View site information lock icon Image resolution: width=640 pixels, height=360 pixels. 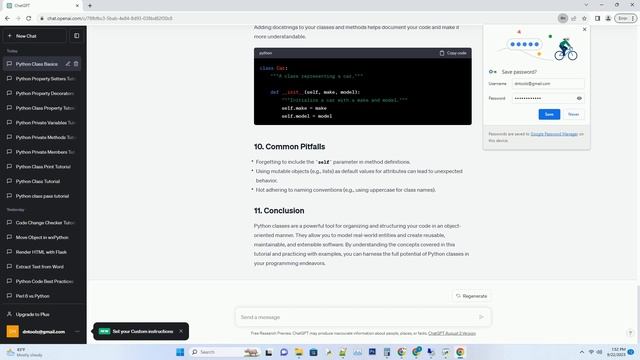(x=42, y=18)
